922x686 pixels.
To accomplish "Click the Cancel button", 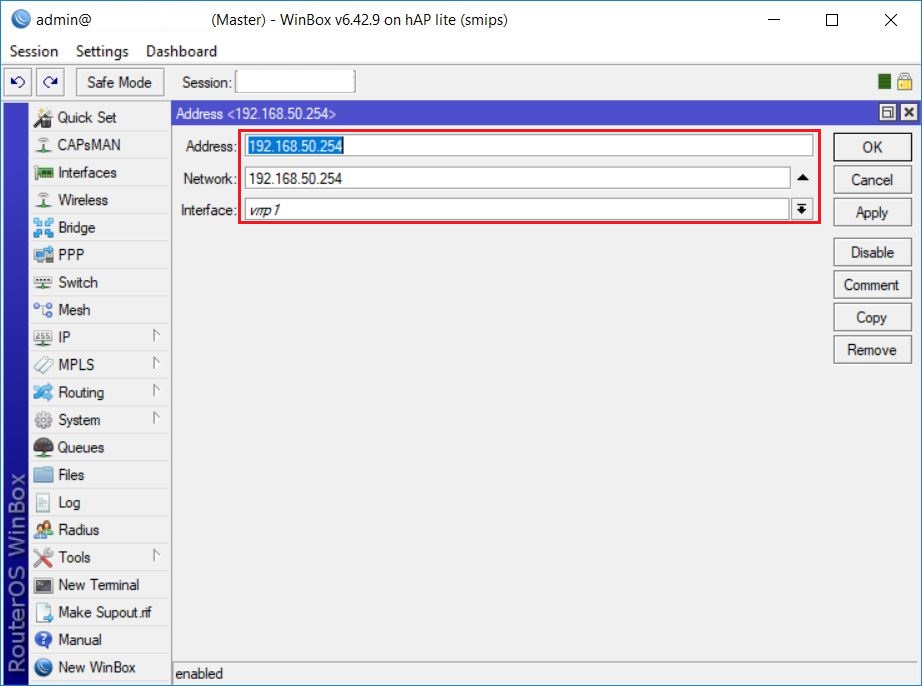I will (x=872, y=180).
